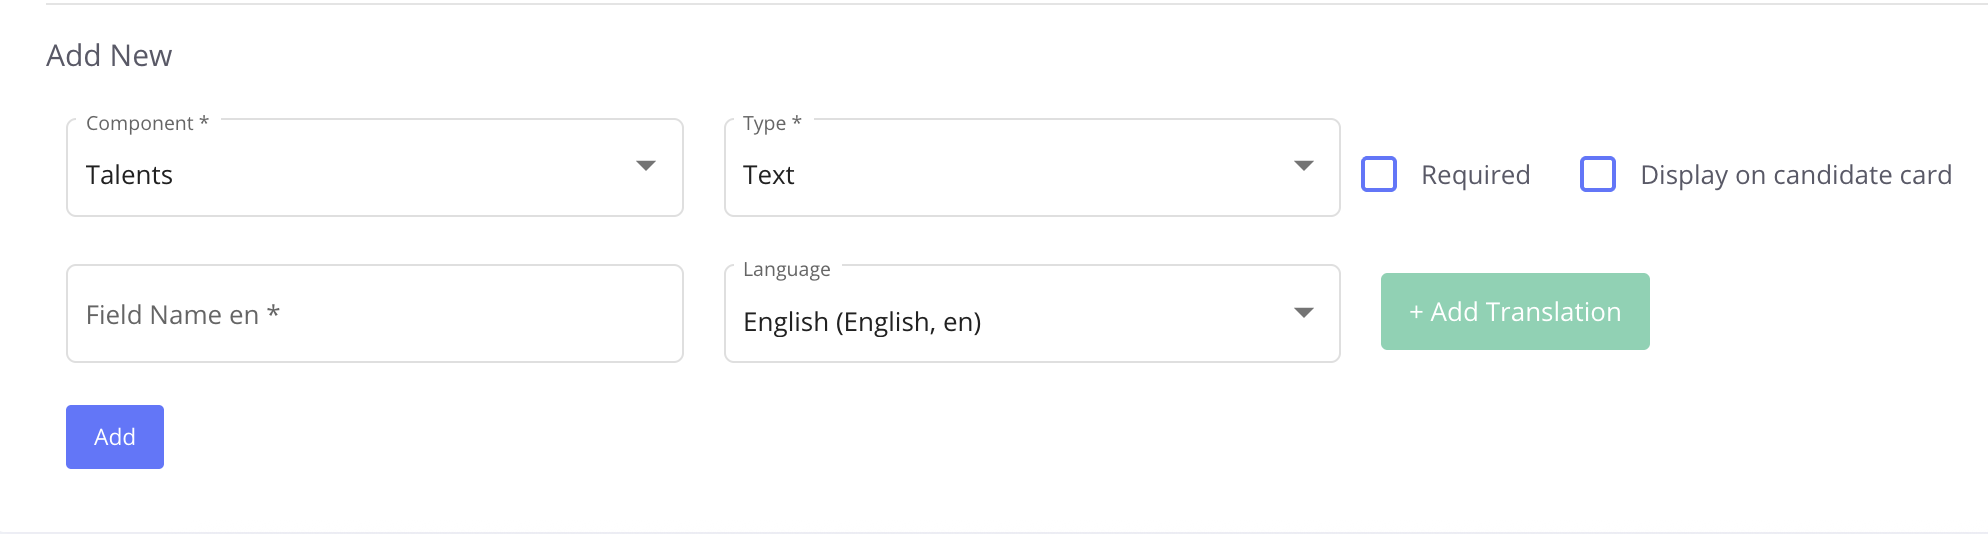The width and height of the screenshot is (1988, 534).
Task: Enable the Required checkbox
Action: 1379,174
